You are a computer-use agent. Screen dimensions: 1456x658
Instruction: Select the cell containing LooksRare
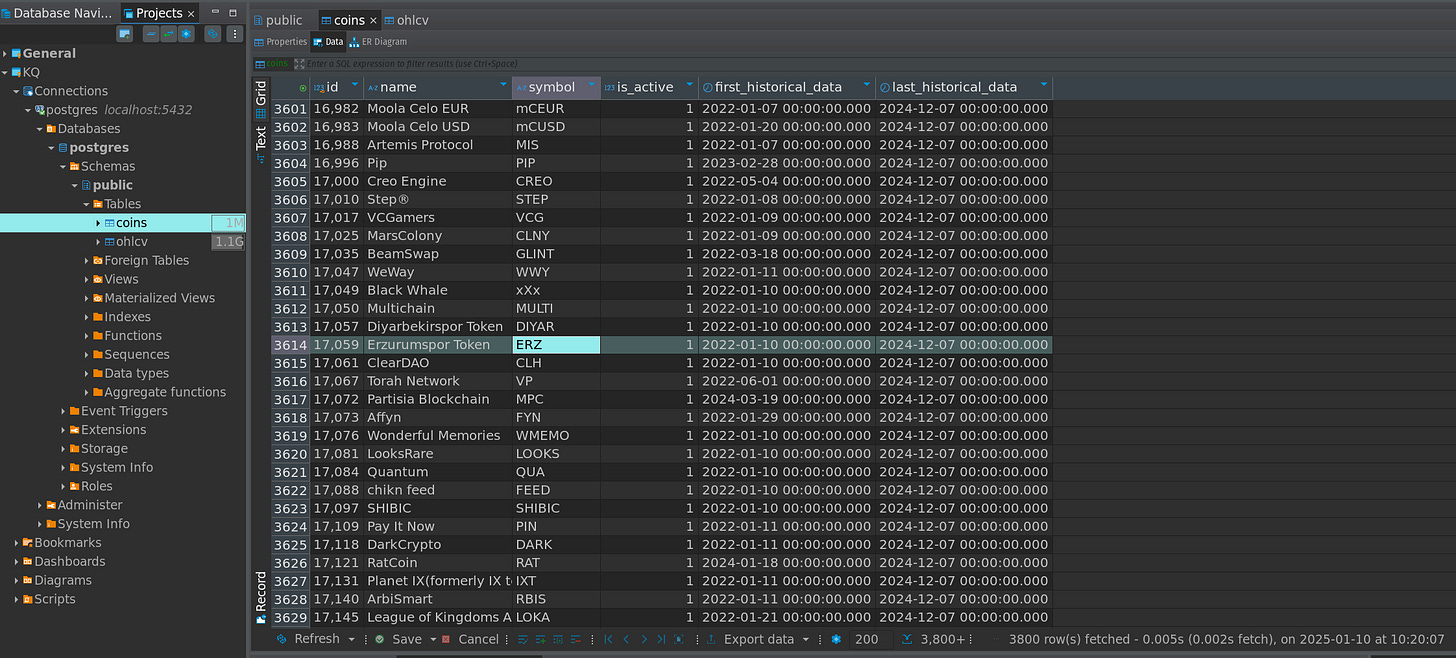(438, 453)
